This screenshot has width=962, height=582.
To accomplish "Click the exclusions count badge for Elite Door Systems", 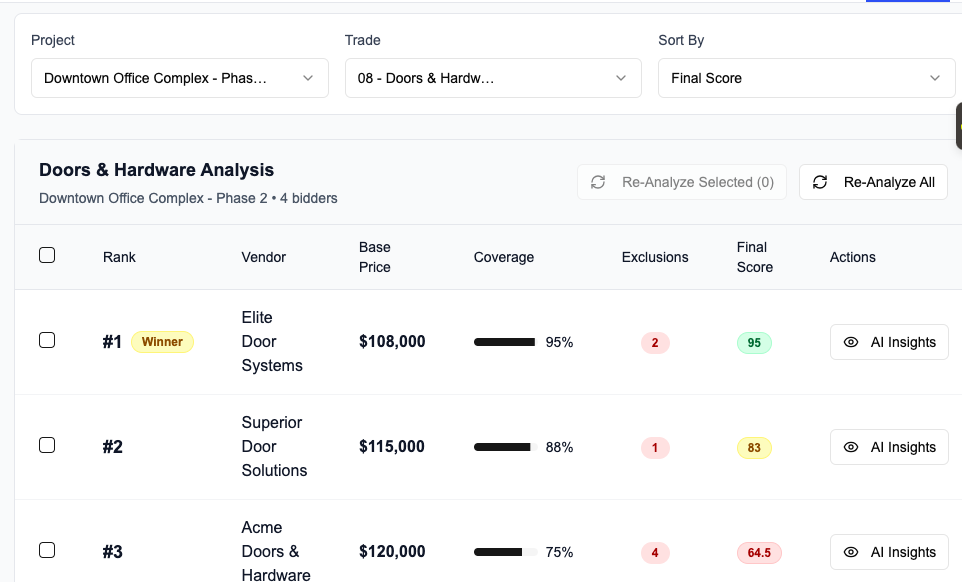I will coord(655,343).
